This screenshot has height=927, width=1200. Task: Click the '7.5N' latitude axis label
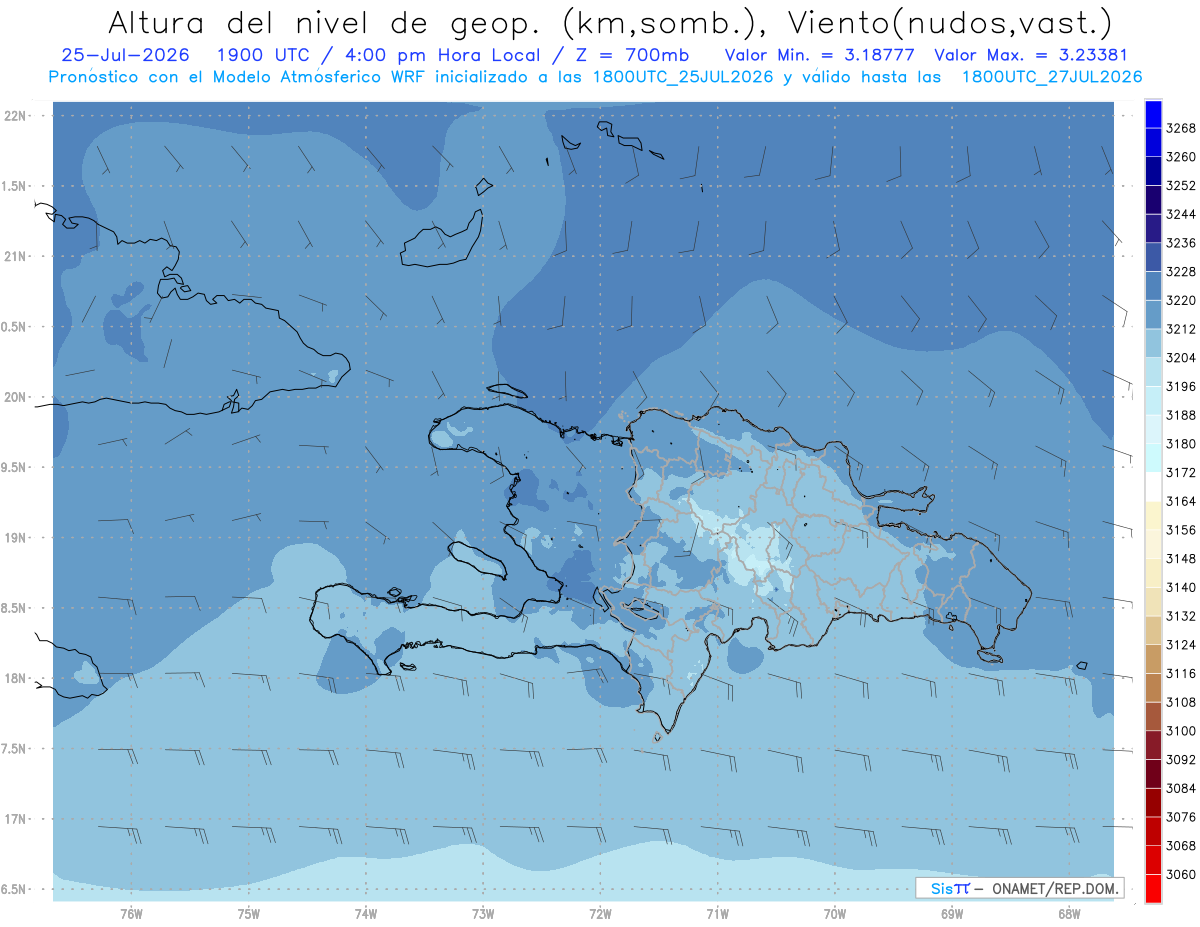(x=15, y=749)
